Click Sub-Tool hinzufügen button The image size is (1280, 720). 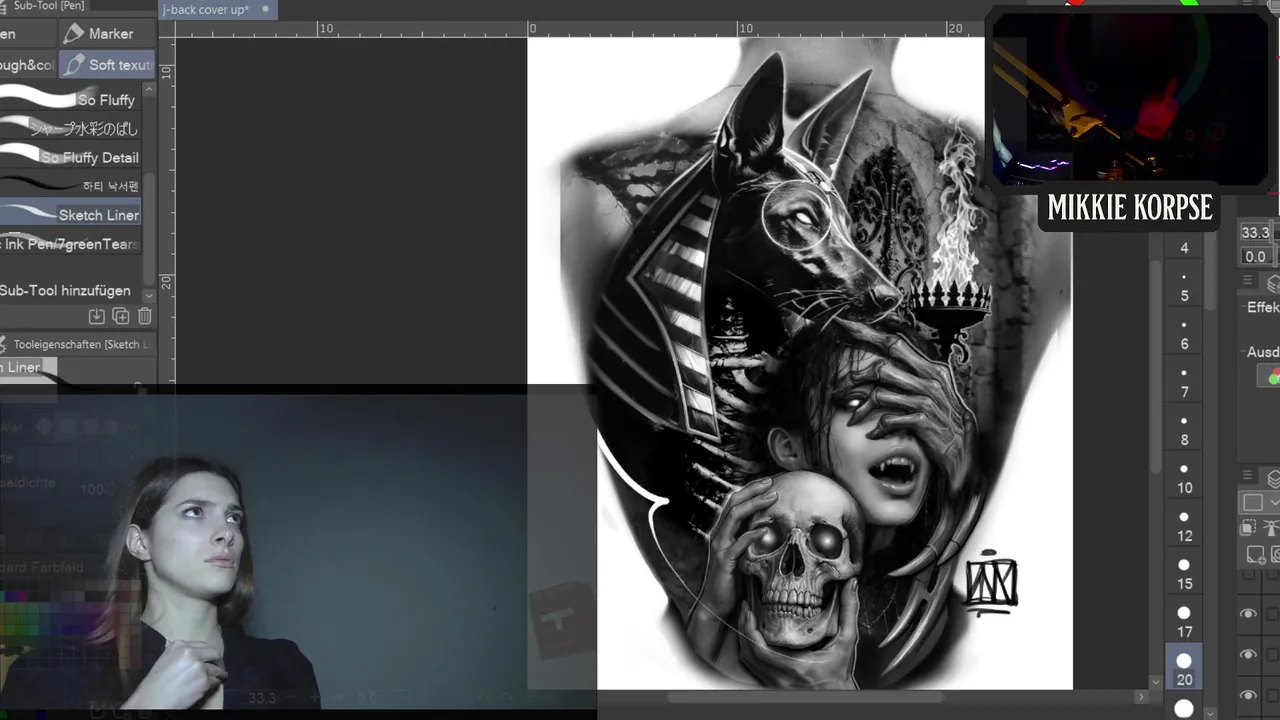tap(65, 290)
